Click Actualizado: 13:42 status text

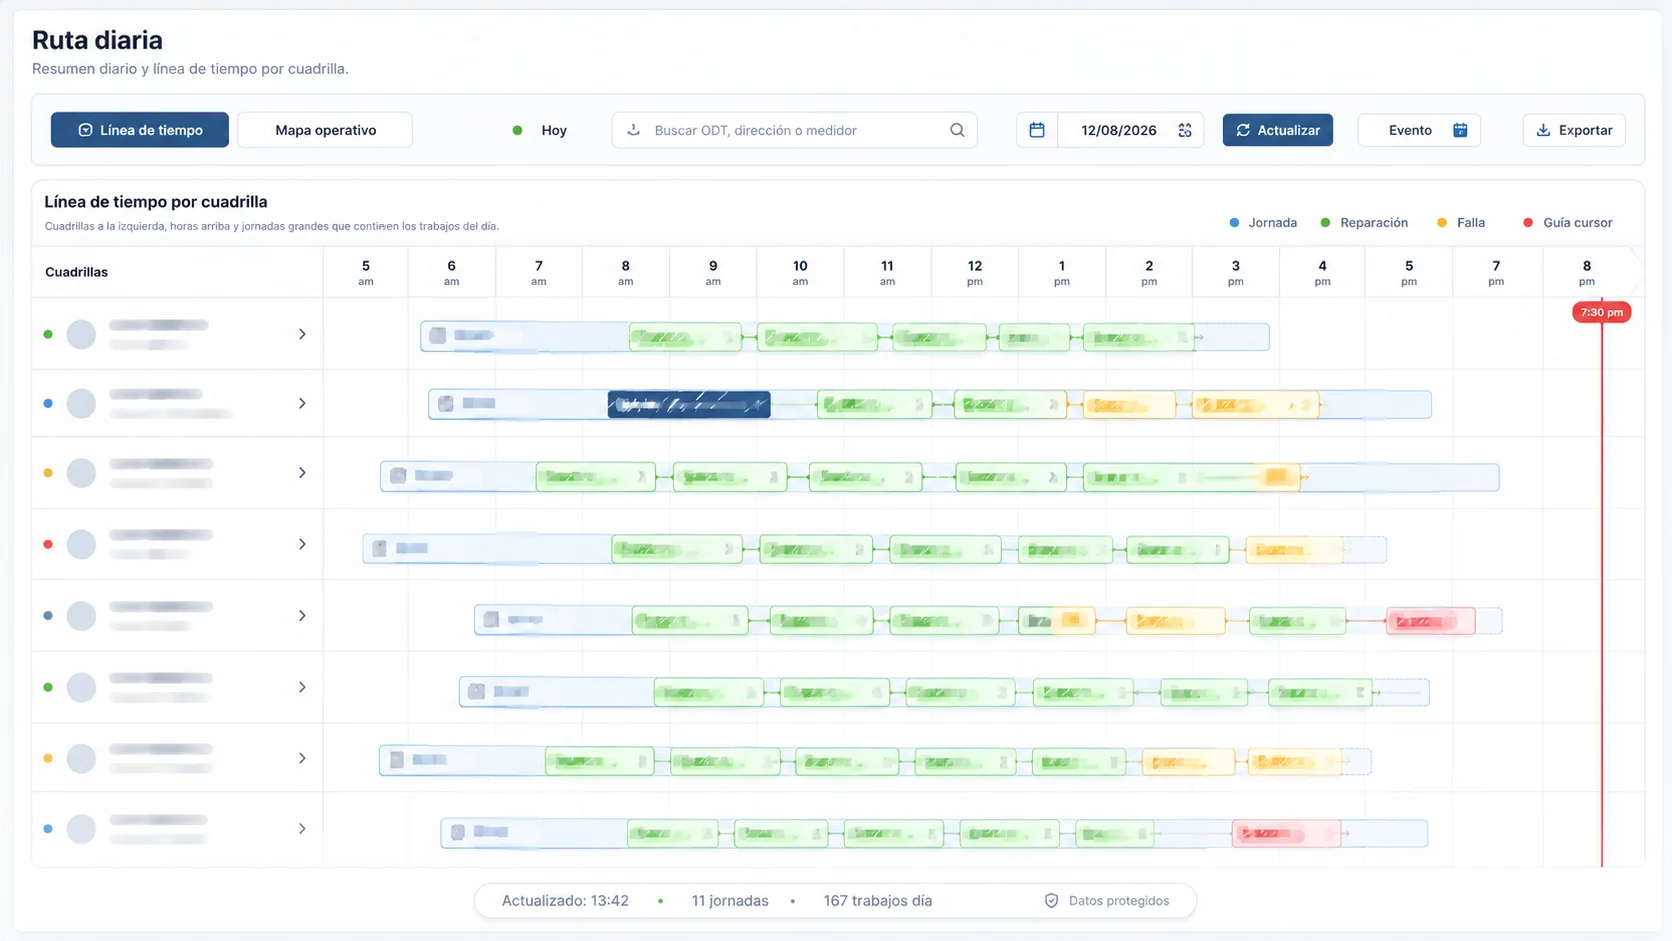click(x=565, y=901)
